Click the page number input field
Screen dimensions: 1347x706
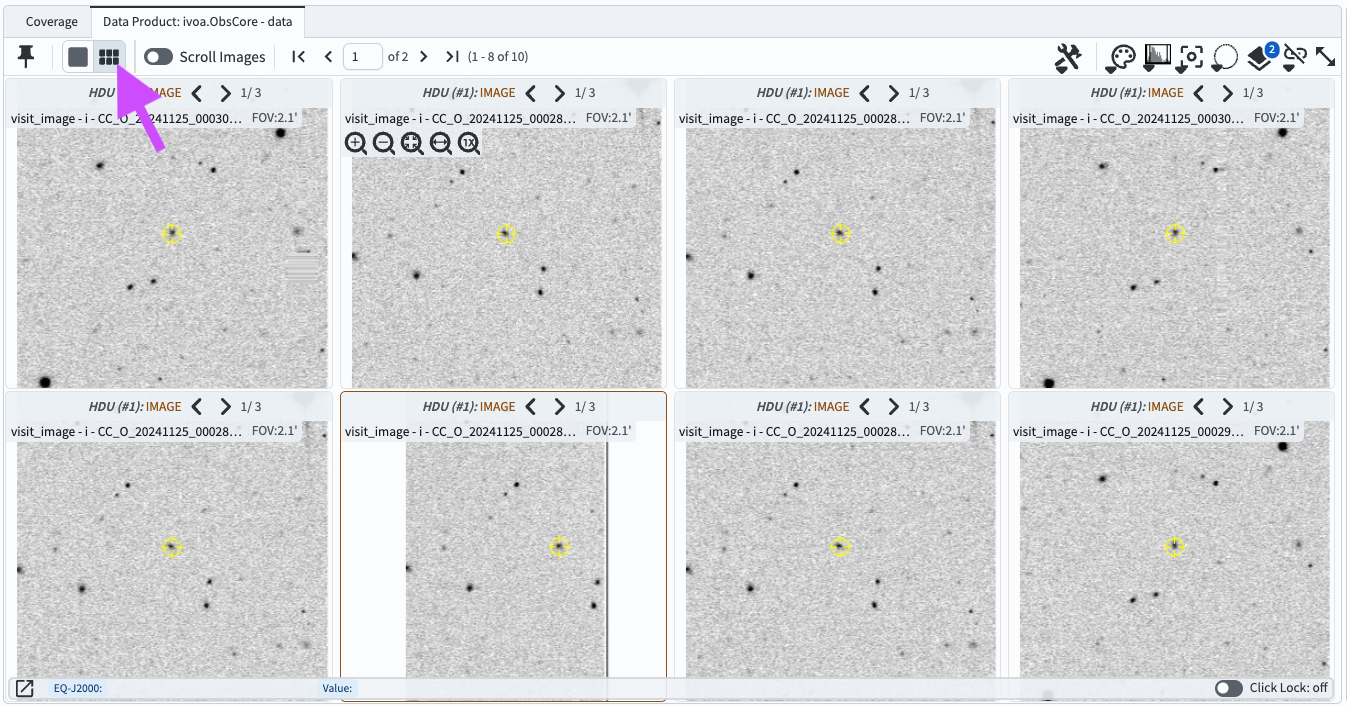(361, 56)
